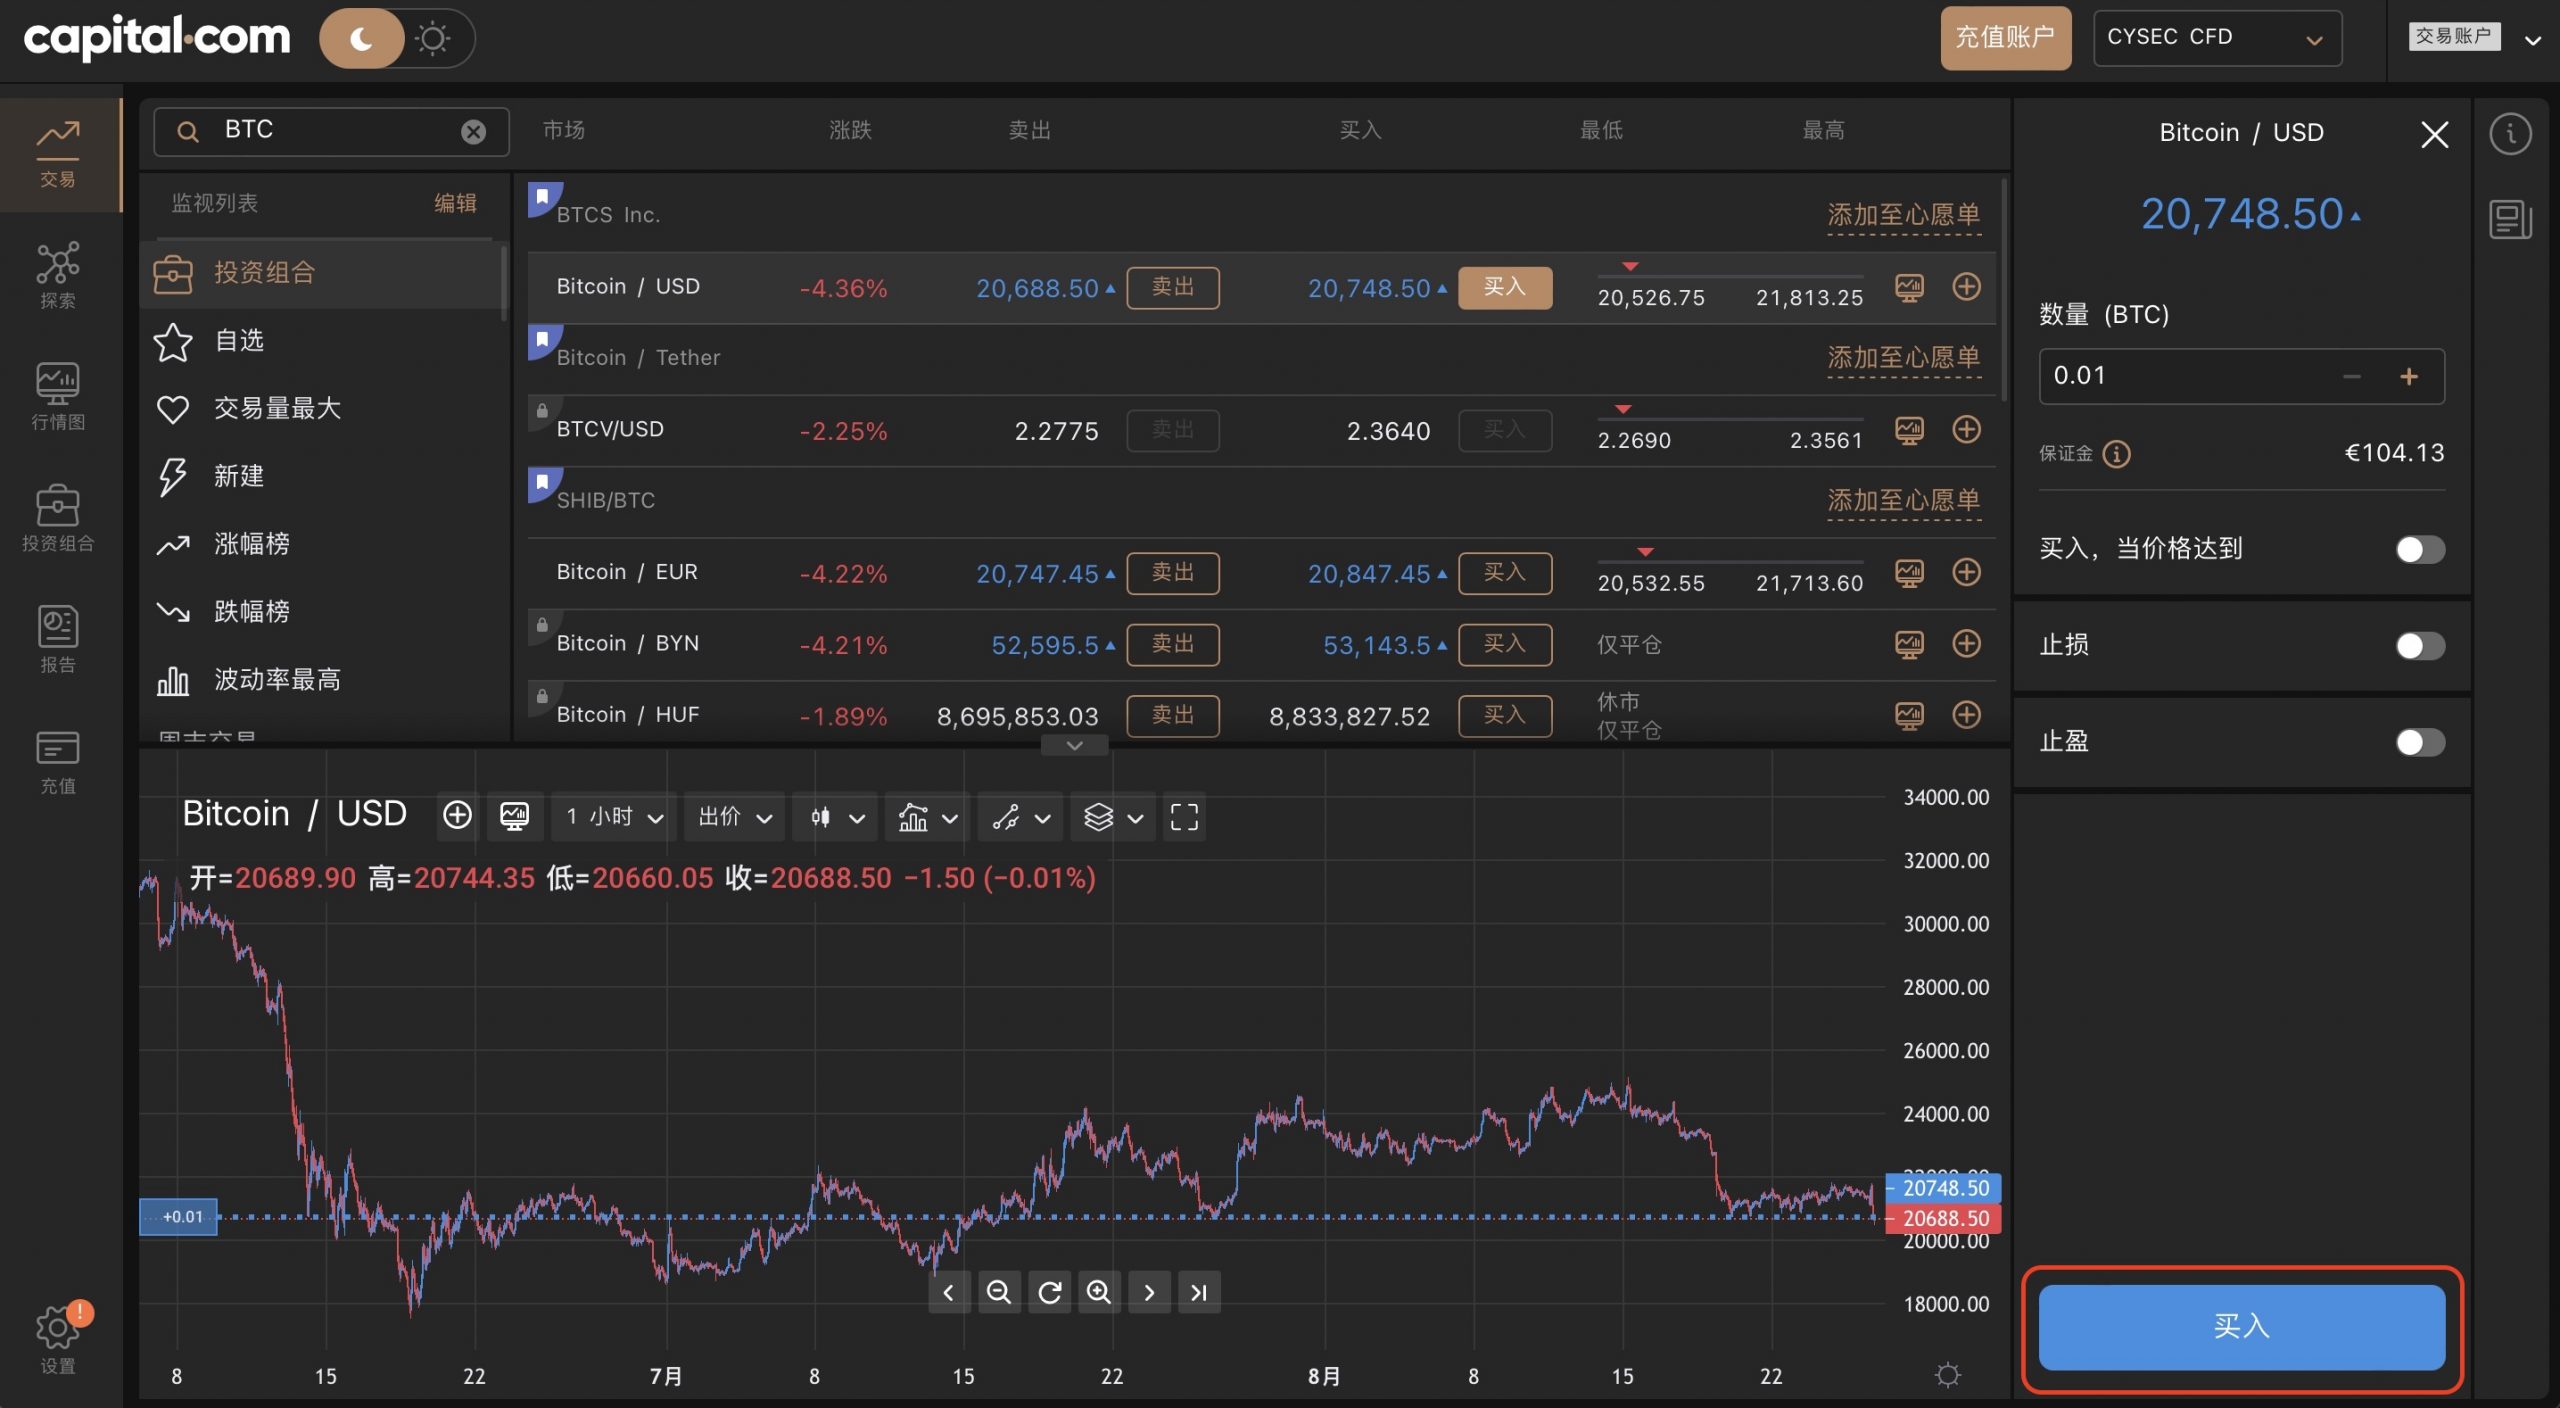Image resolution: width=2560 pixels, height=1408 pixels.
Task: Open the layers dropdown
Action: point(1113,817)
